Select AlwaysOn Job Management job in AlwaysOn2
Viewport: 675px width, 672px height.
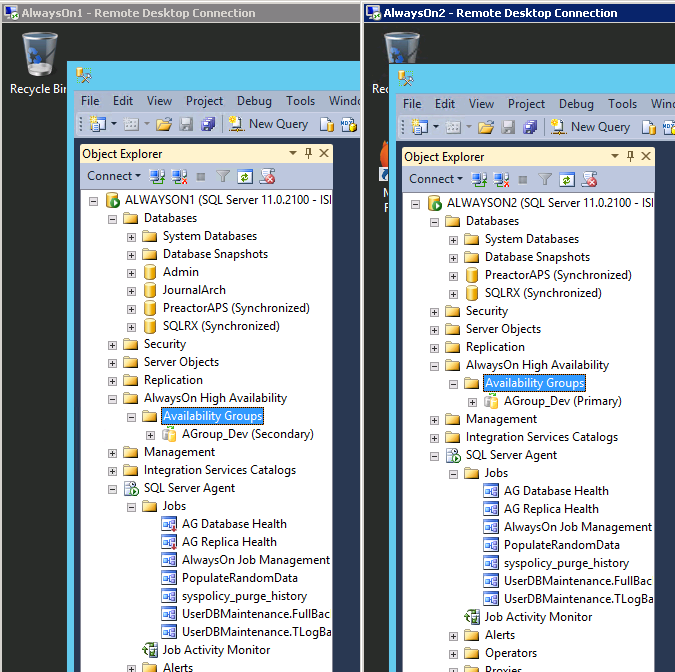578,527
